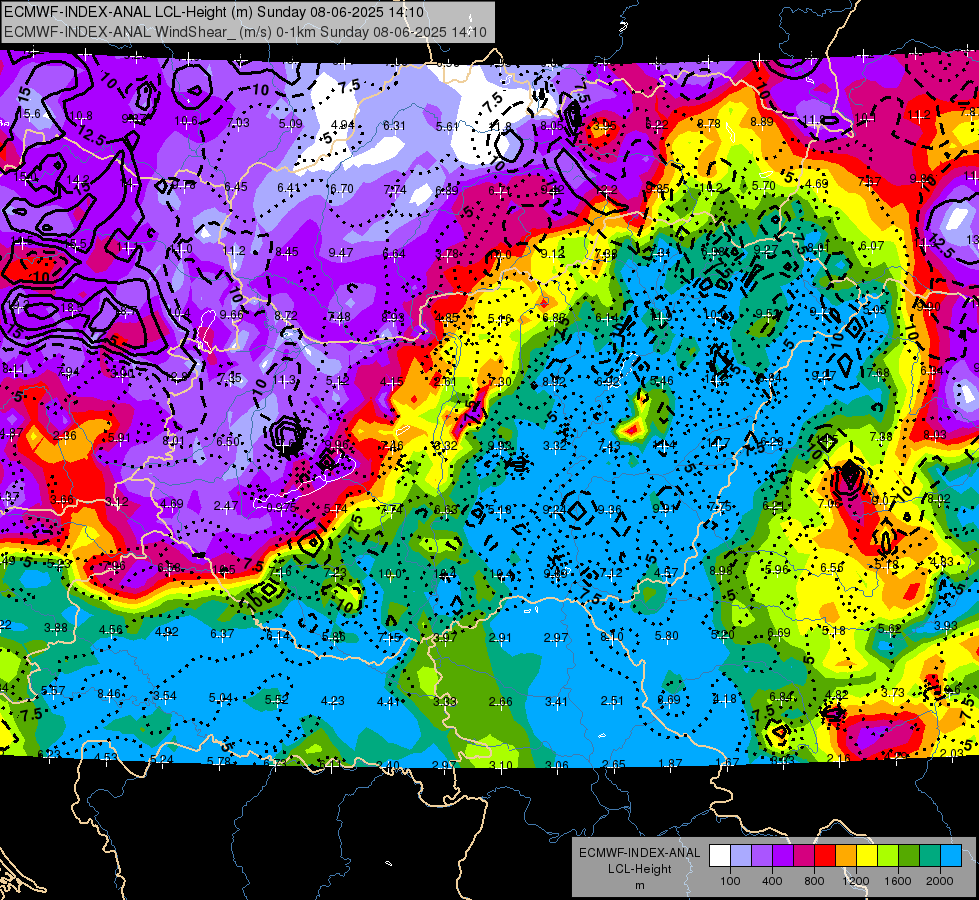Click the wind shear value 2.47
This screenshot has width=979, height=900.
(225, 505)
